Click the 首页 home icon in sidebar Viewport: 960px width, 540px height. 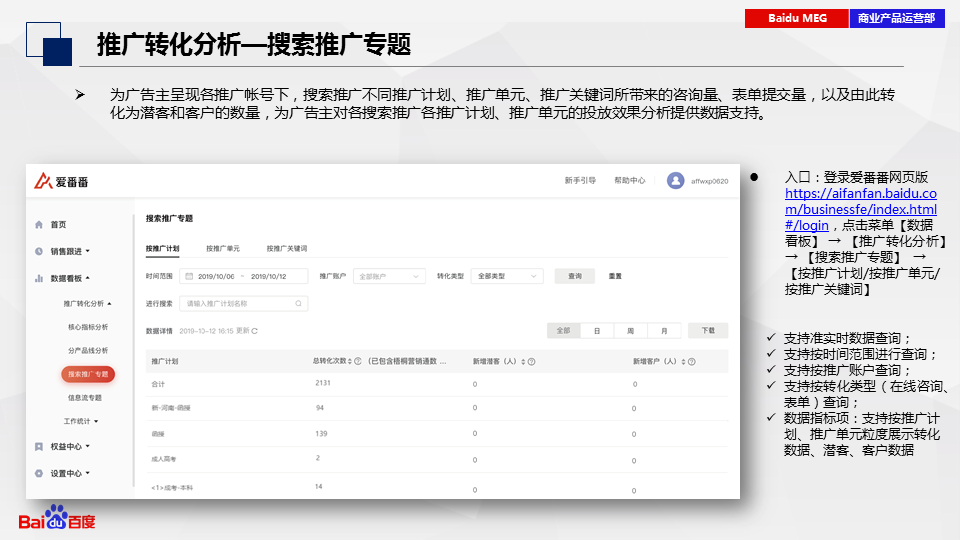click(39, 225)
